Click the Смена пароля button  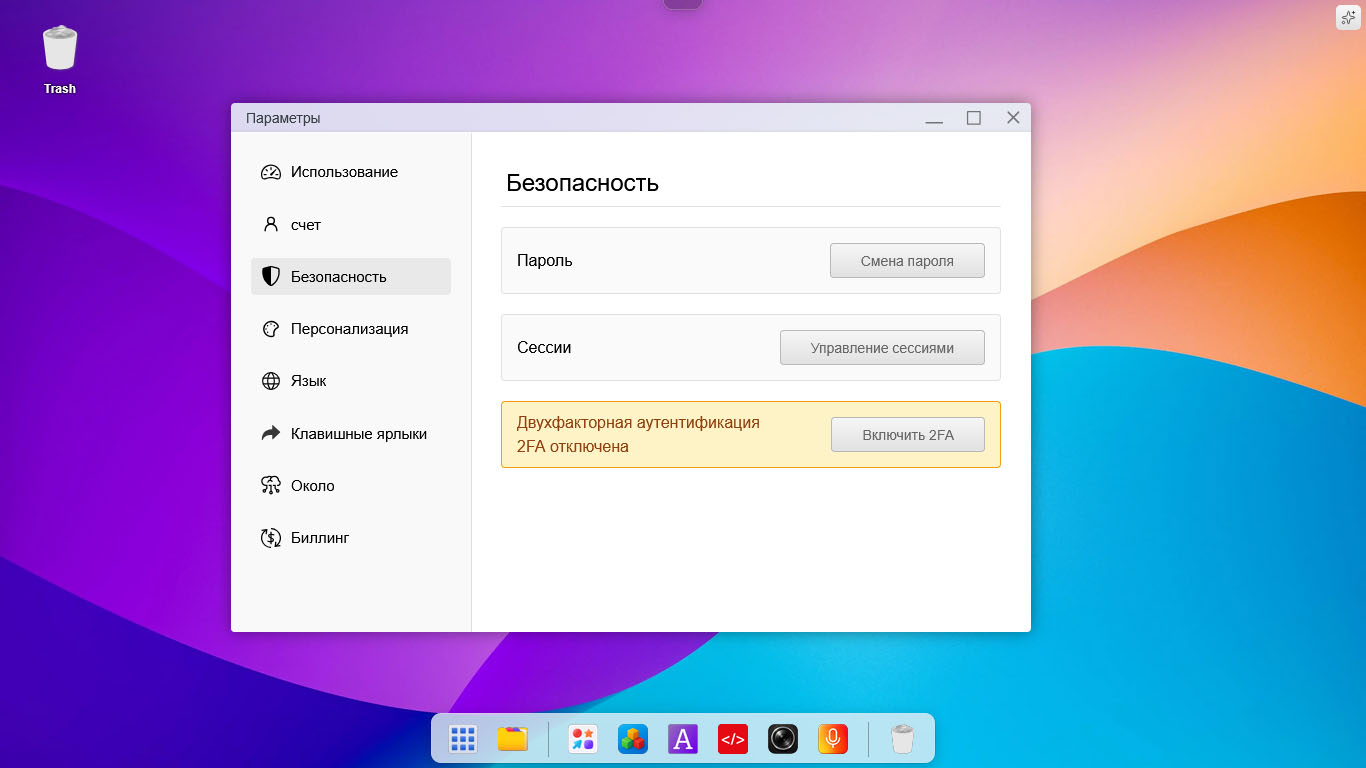907,261
